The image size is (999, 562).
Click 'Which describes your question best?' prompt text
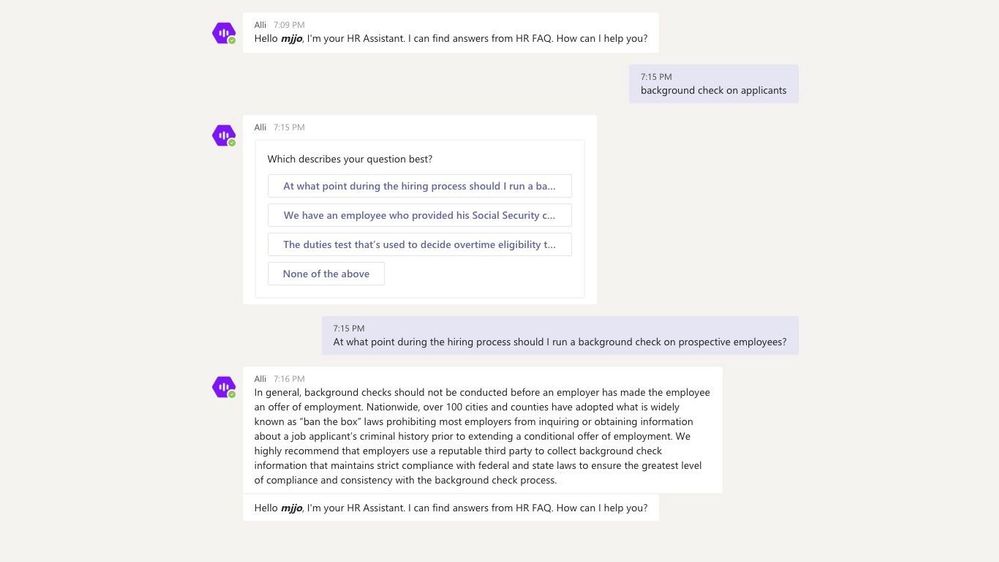(350, 159)
